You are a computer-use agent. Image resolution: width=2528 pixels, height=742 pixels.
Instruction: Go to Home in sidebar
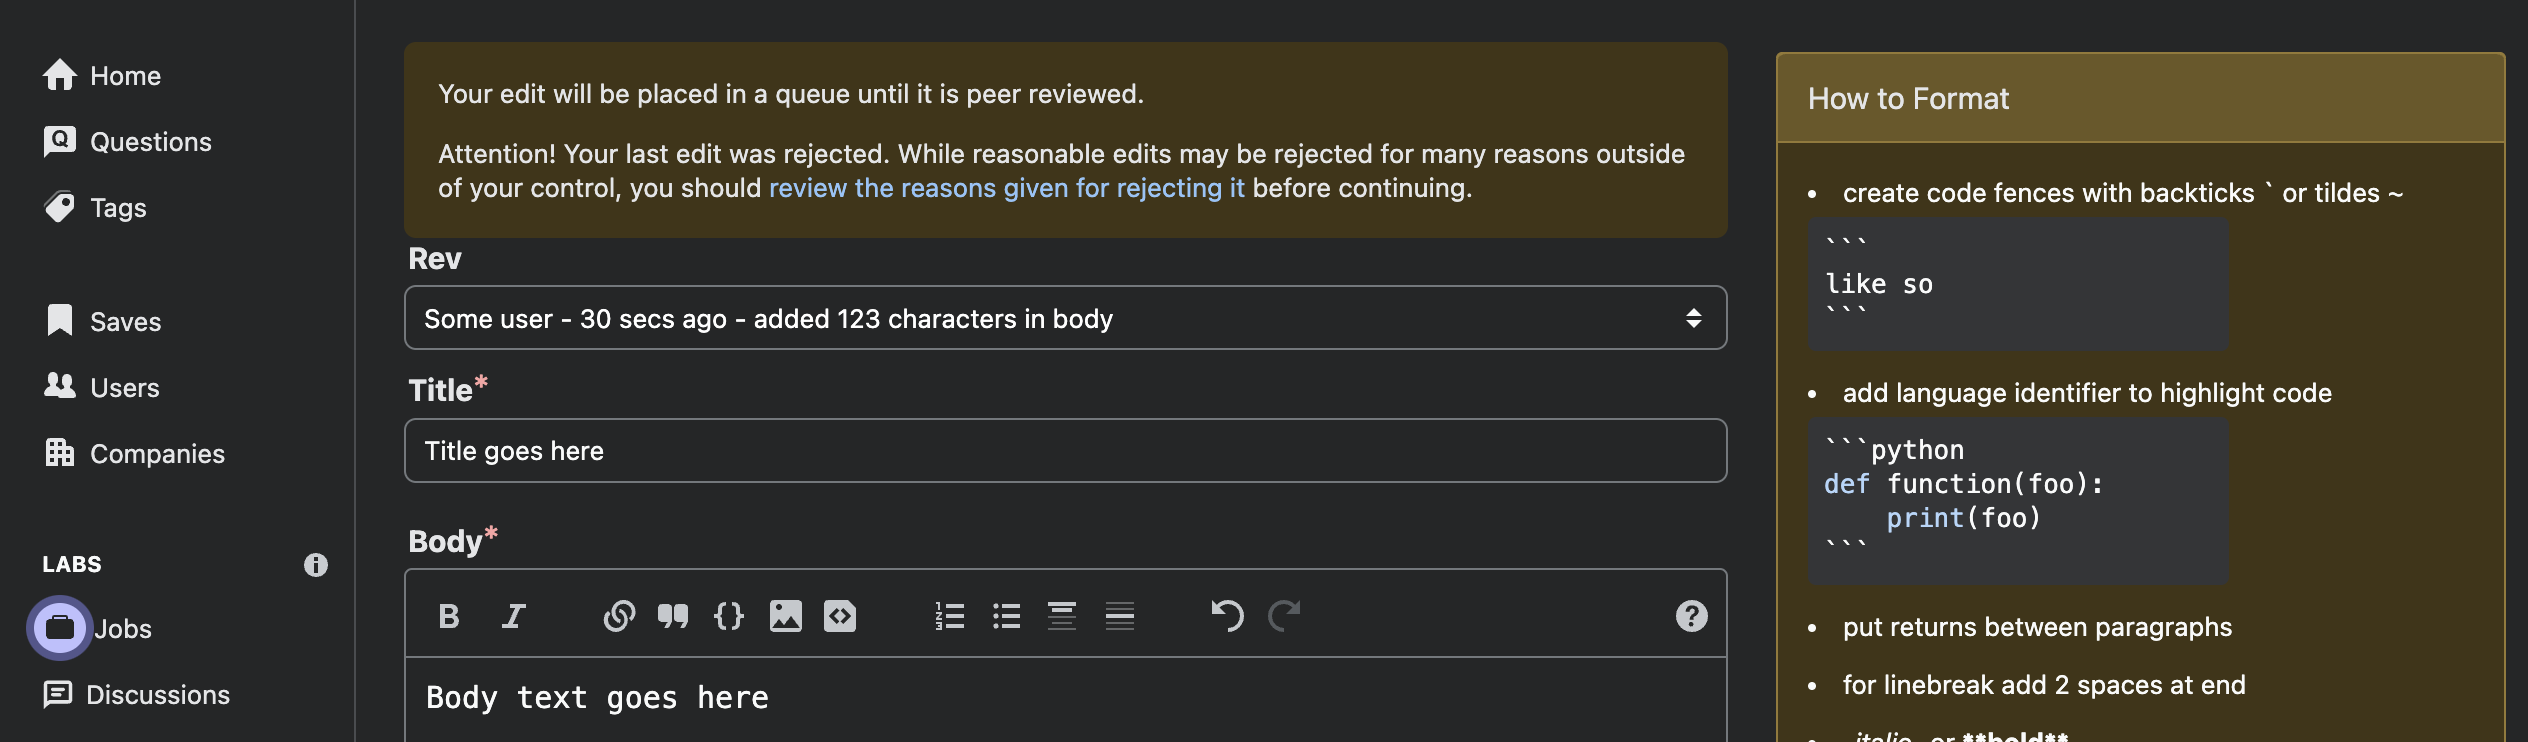pos(125,76)
